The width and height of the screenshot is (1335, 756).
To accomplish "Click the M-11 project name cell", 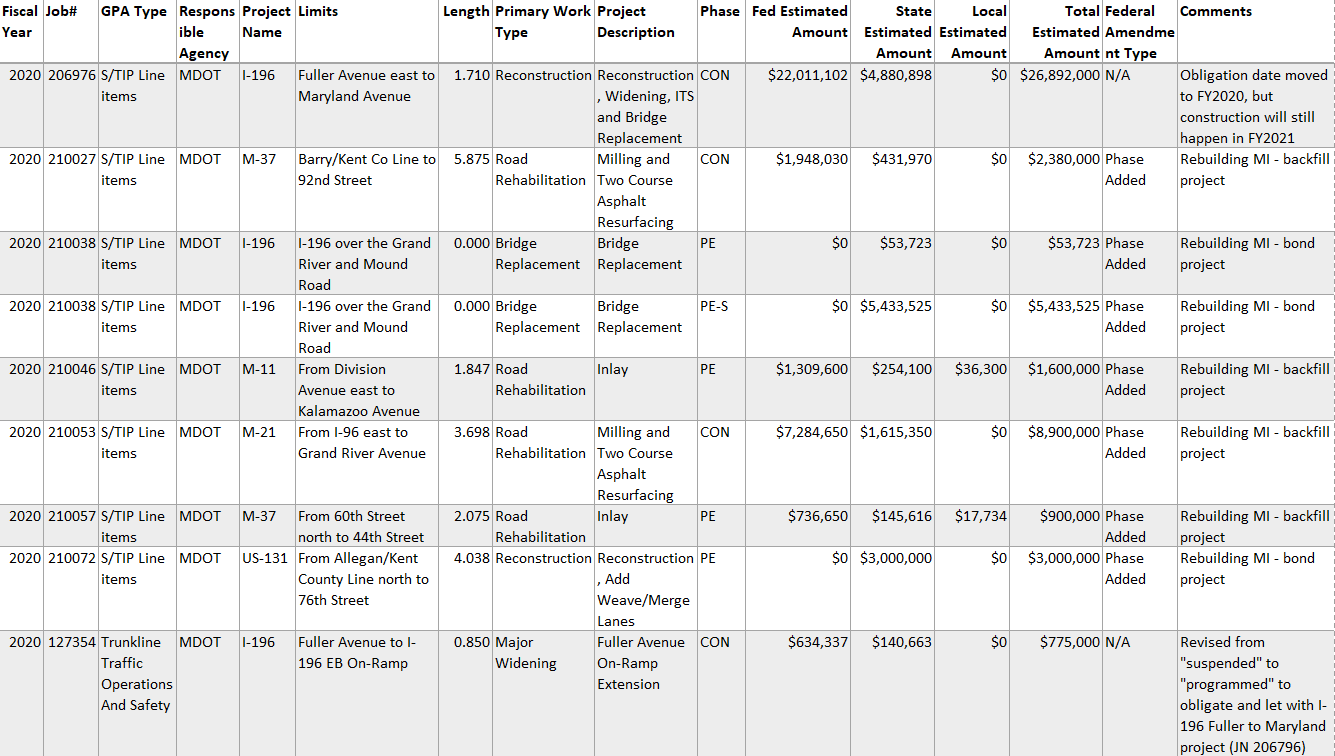I will [268, 390].
